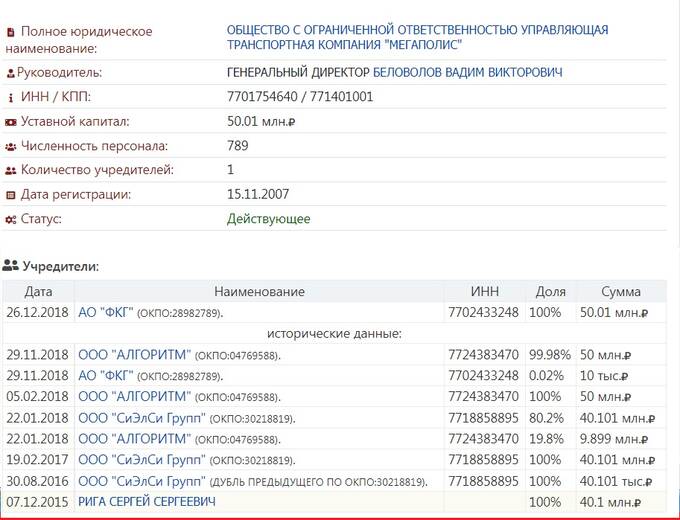Click the group icon beside Численность персонала

[x=10, y=147]
